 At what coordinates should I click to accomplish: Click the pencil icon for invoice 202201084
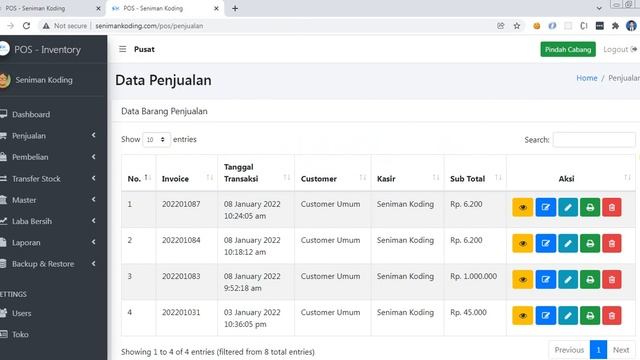[x=568, y=243]
